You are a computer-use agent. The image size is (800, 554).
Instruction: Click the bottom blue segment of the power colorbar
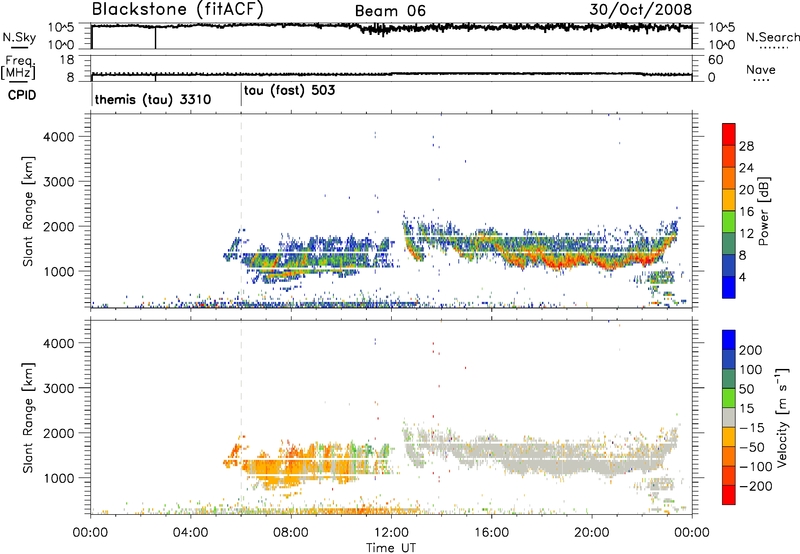[x=729, y=287]
